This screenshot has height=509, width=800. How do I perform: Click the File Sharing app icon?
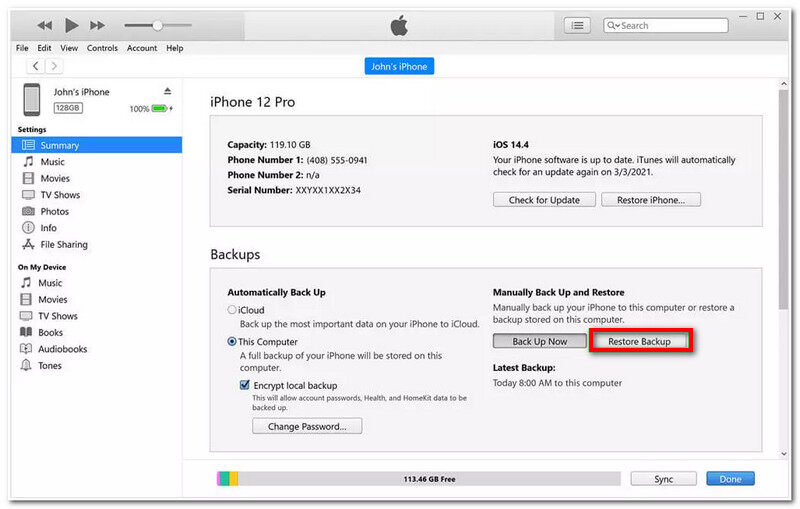coord(29,244)
